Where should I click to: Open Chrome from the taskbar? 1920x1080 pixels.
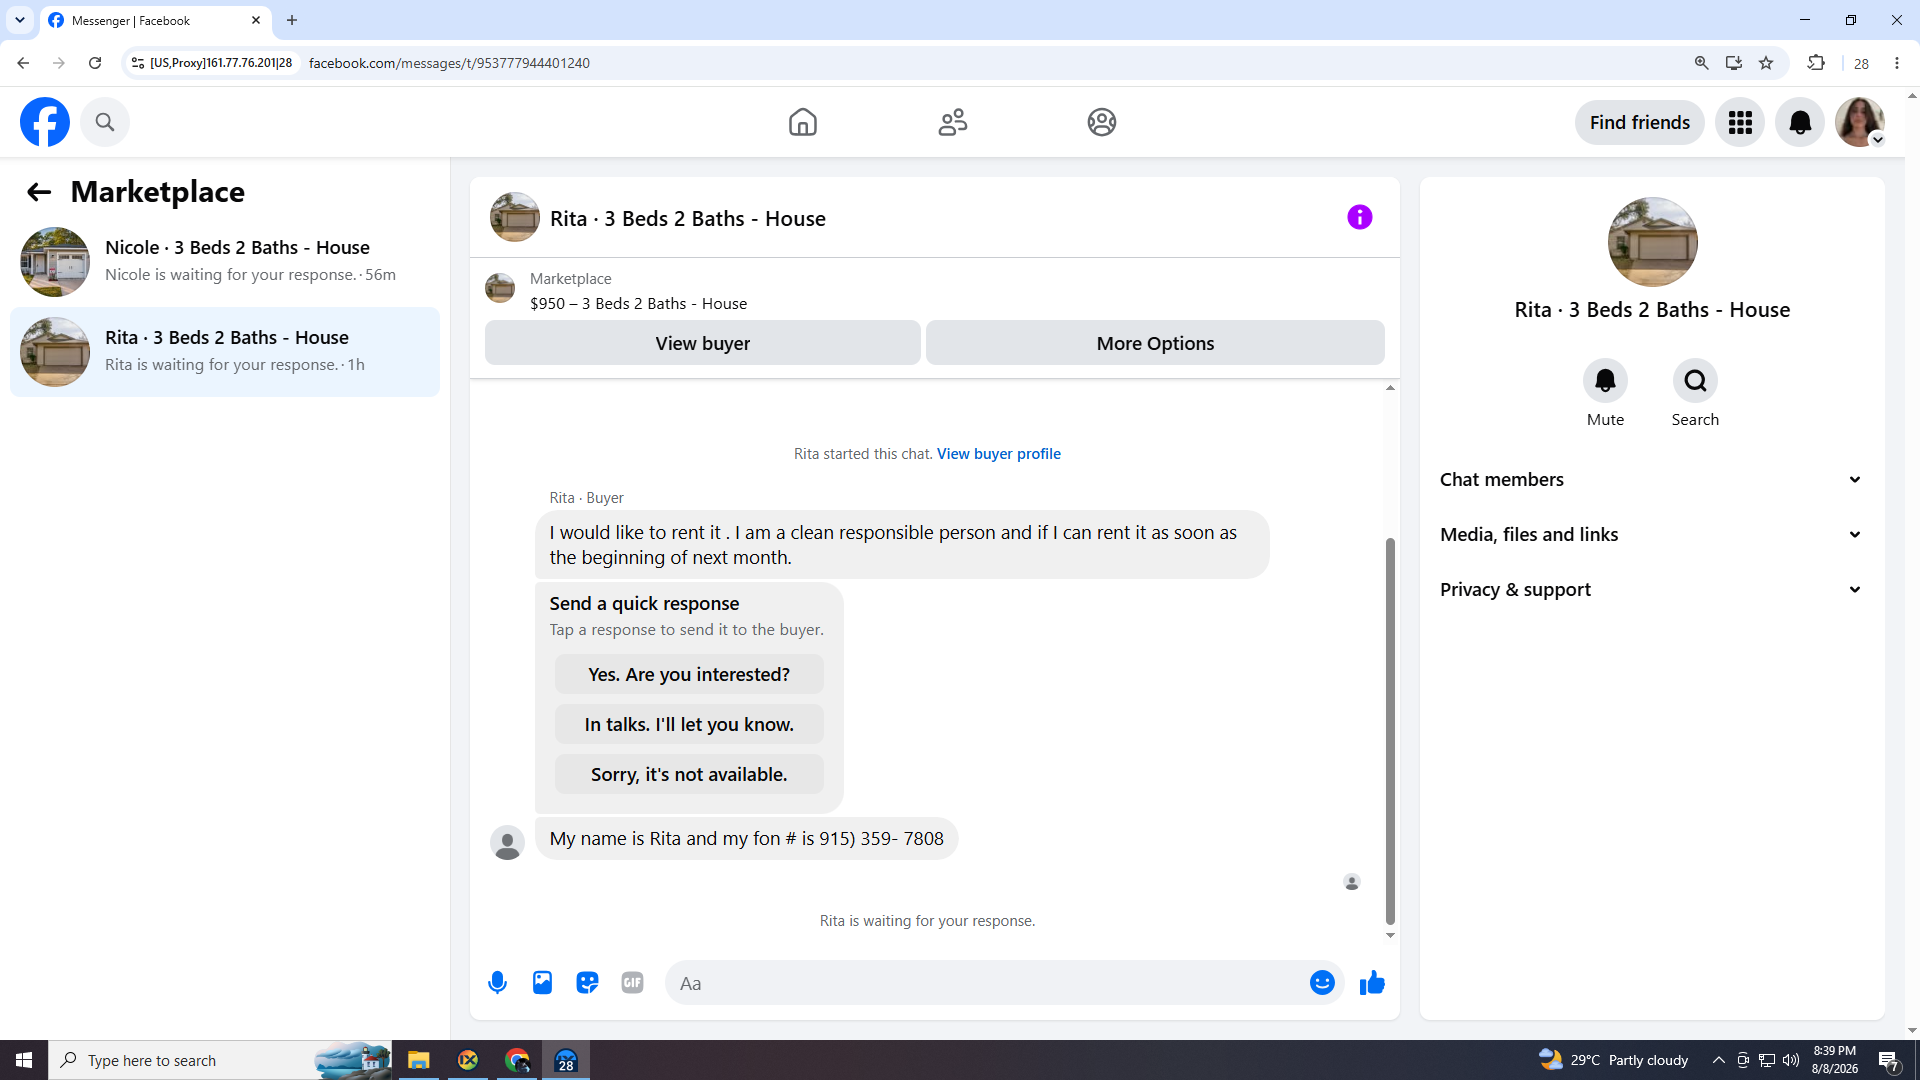[517, 1060]
